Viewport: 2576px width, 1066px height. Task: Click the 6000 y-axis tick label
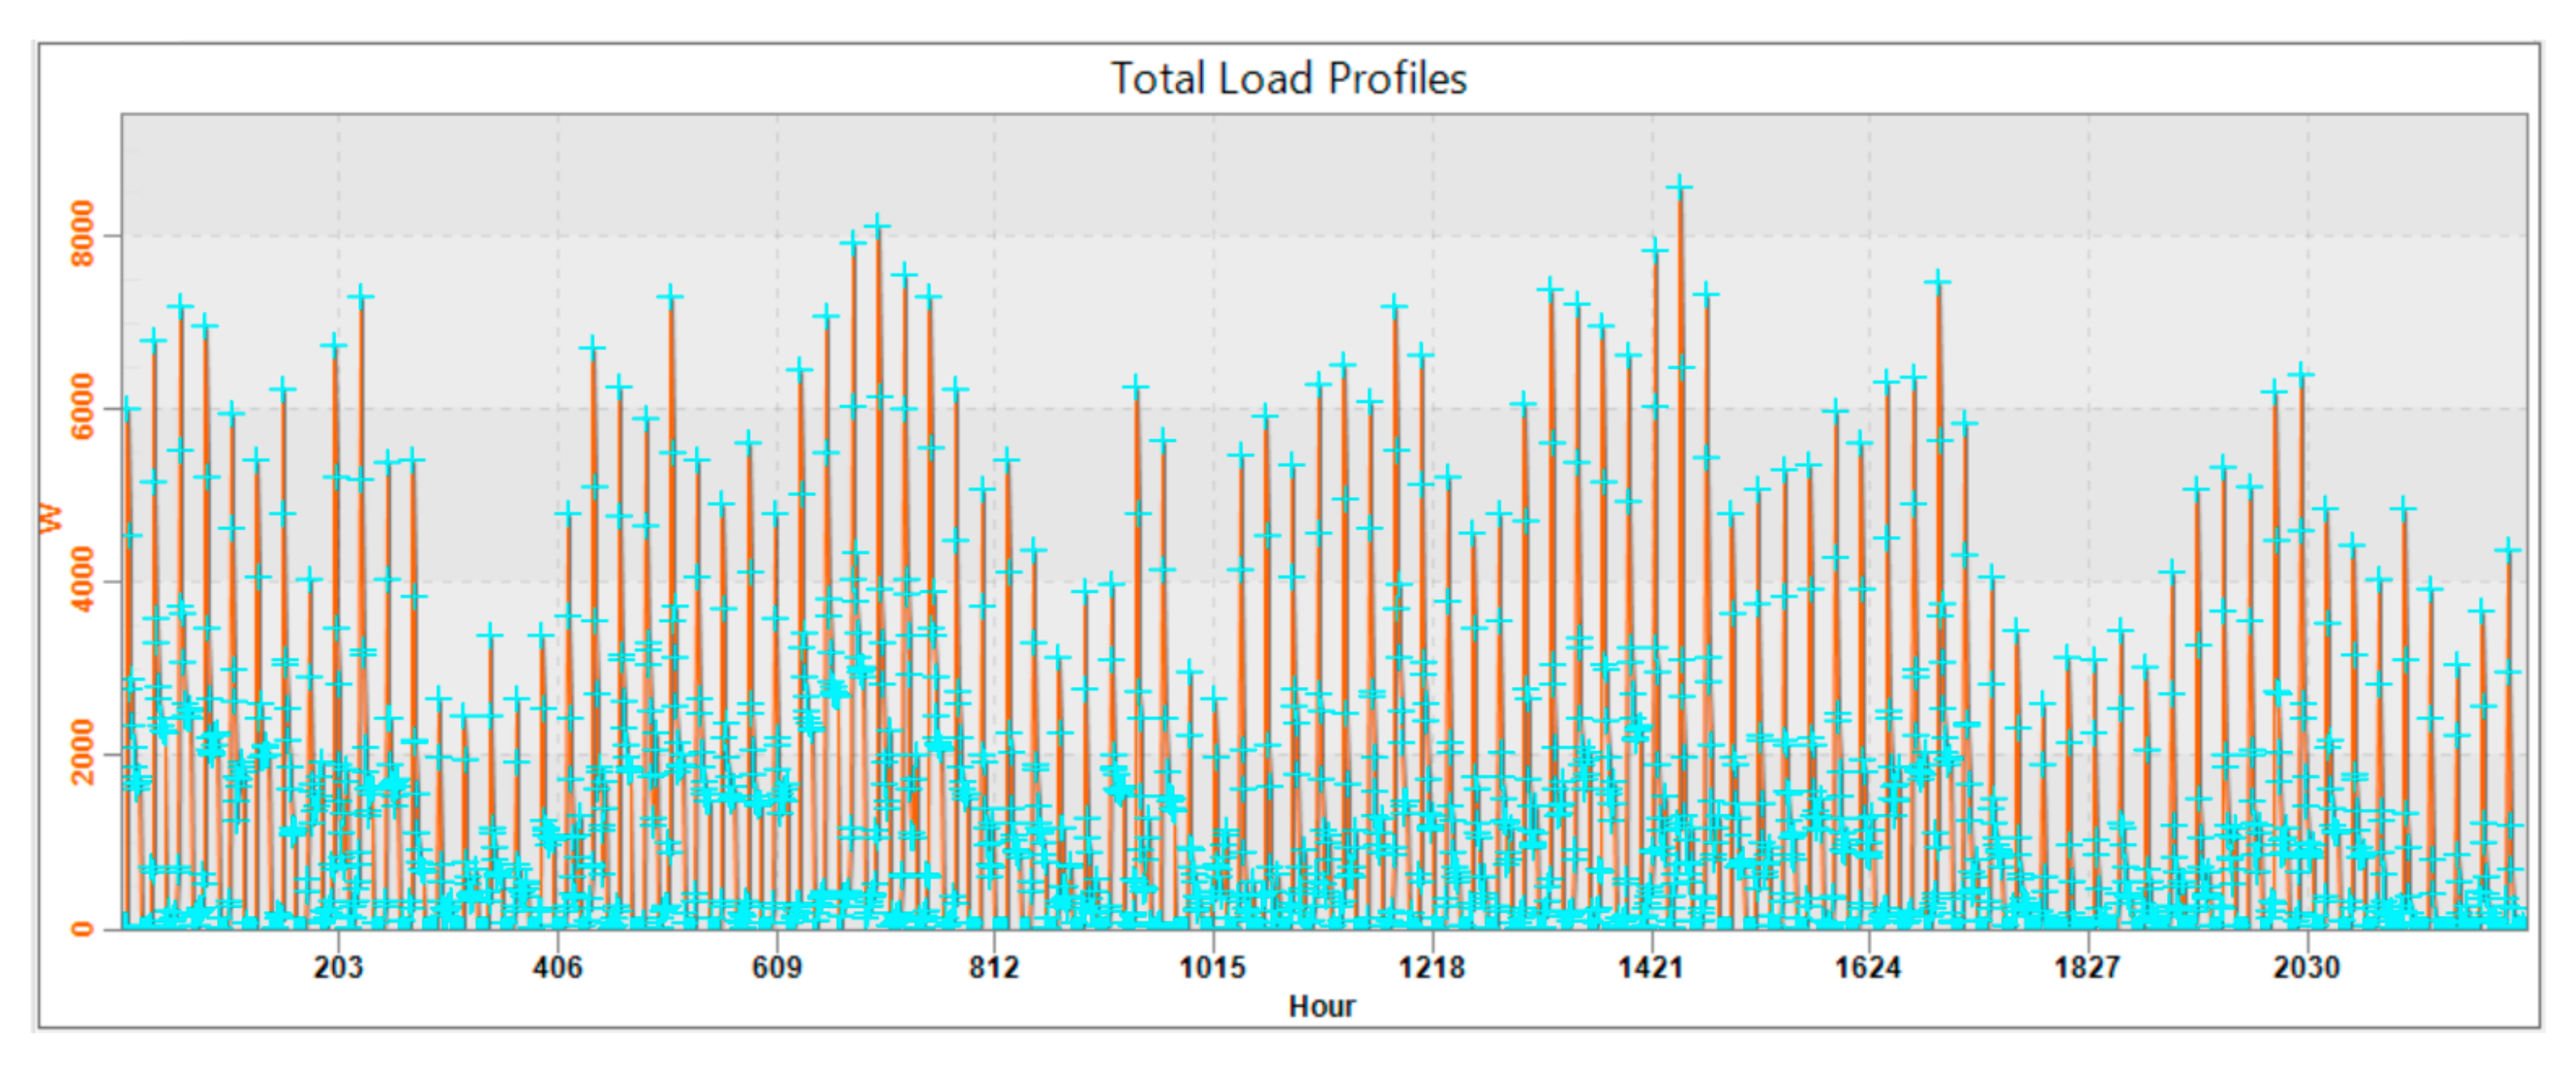click(x=83, y=407)
